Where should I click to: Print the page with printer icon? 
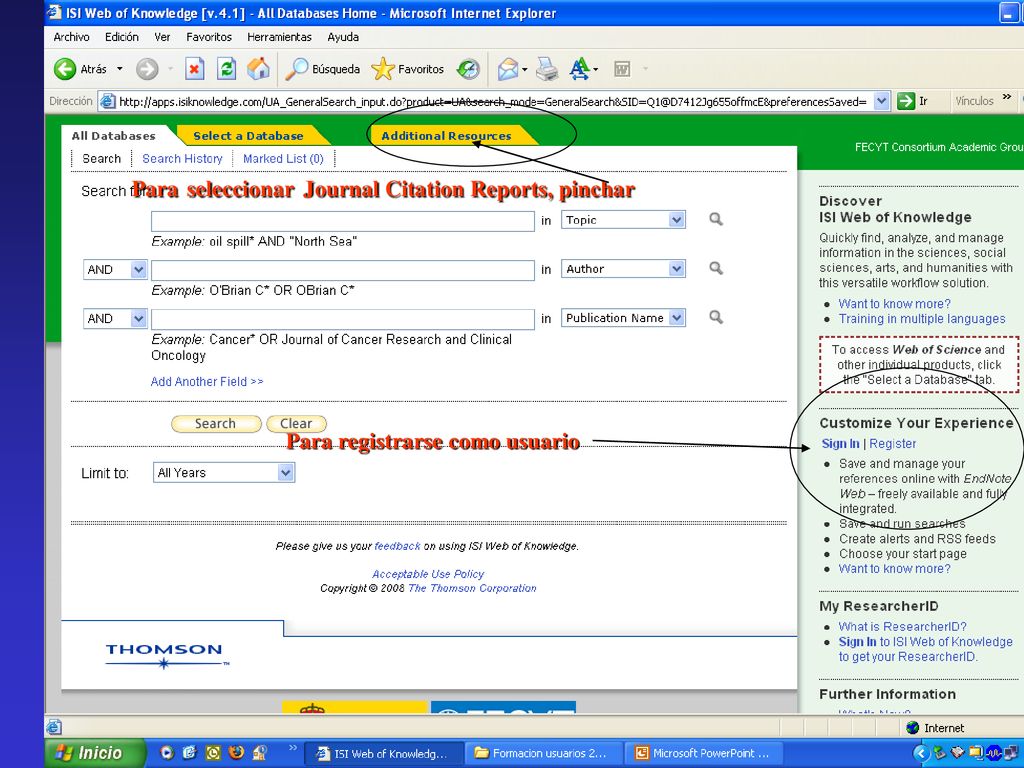[547, 69]
